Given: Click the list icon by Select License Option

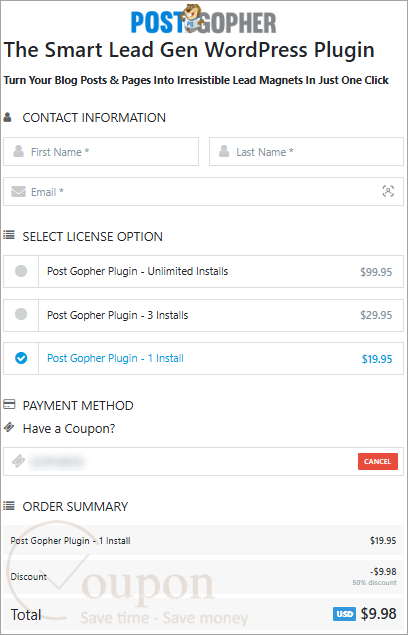Looking at the screenshot, I should [x=9, y=235].
